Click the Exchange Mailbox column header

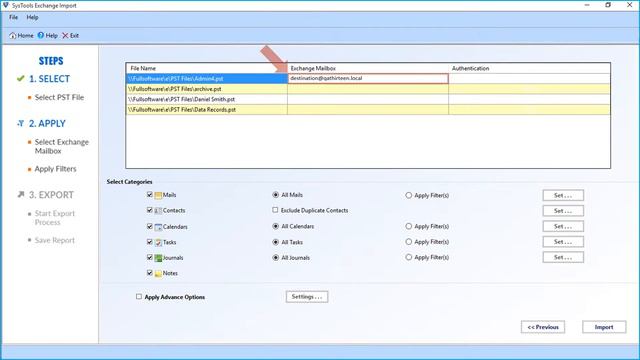coord(368,68)
